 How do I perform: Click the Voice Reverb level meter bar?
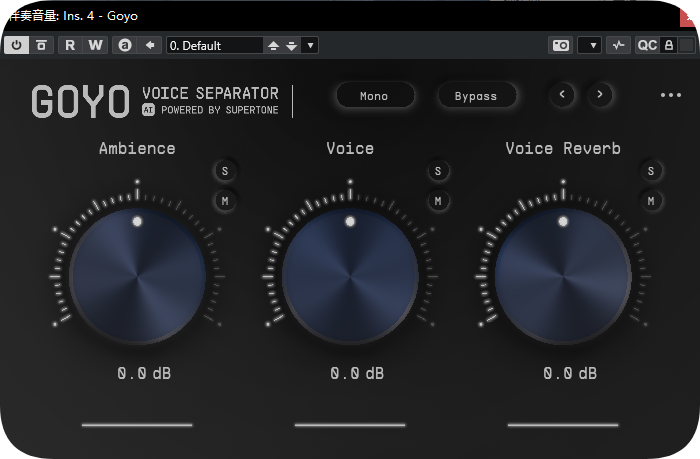pyautogui.click(x=563, y=425)
